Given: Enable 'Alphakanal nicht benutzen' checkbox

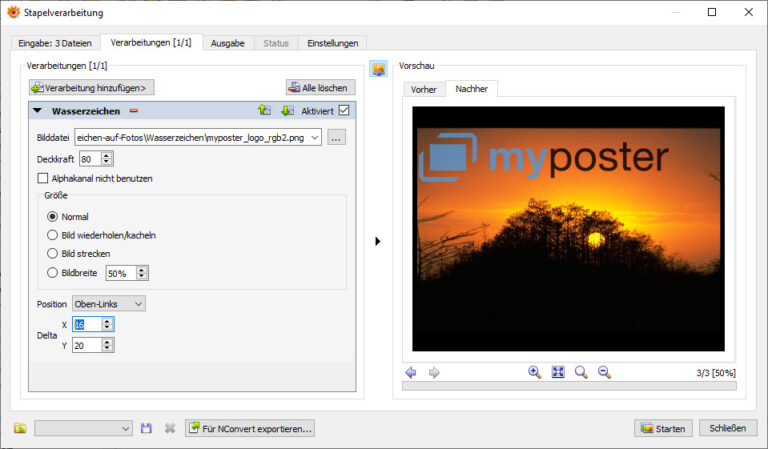Looking at the screenshot, I should [x=43, y=178].
